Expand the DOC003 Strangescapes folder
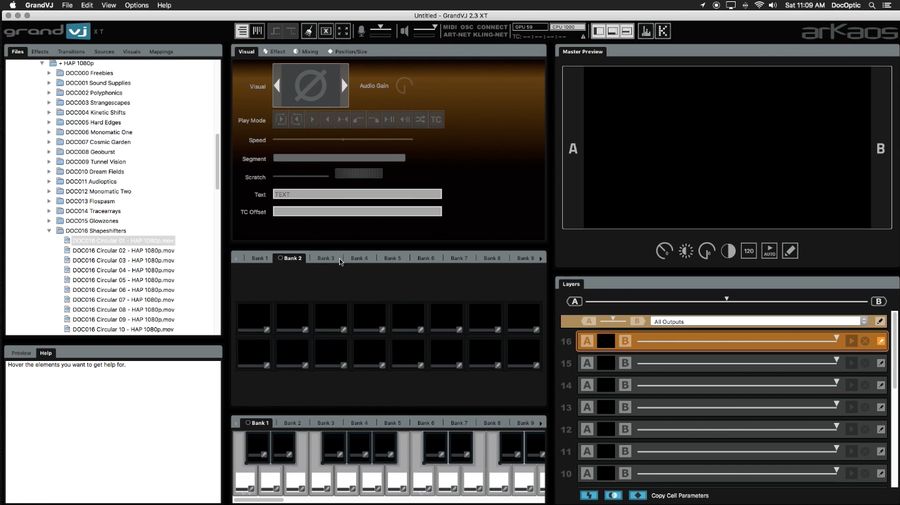The image size is (900, 505). click(x=49, y=103)
